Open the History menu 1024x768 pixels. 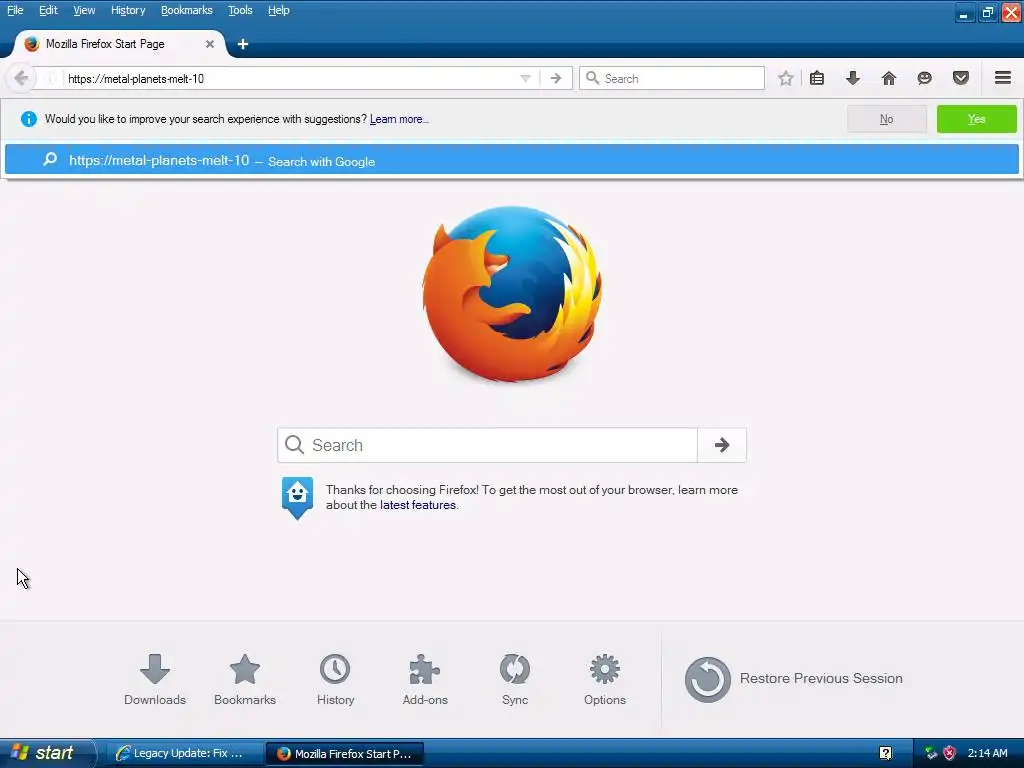pyautogui.click(x=128, y=10)
